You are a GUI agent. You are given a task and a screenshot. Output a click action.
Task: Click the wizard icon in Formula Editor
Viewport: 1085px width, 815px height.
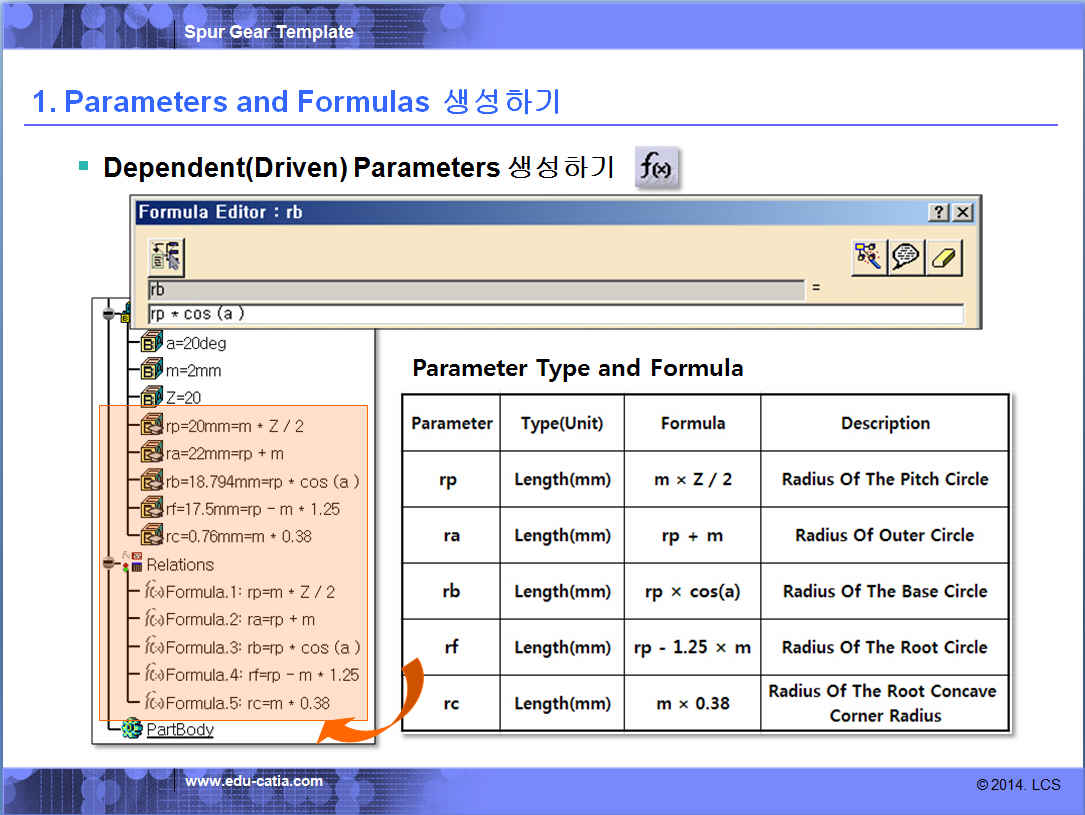tap(867, 256)
